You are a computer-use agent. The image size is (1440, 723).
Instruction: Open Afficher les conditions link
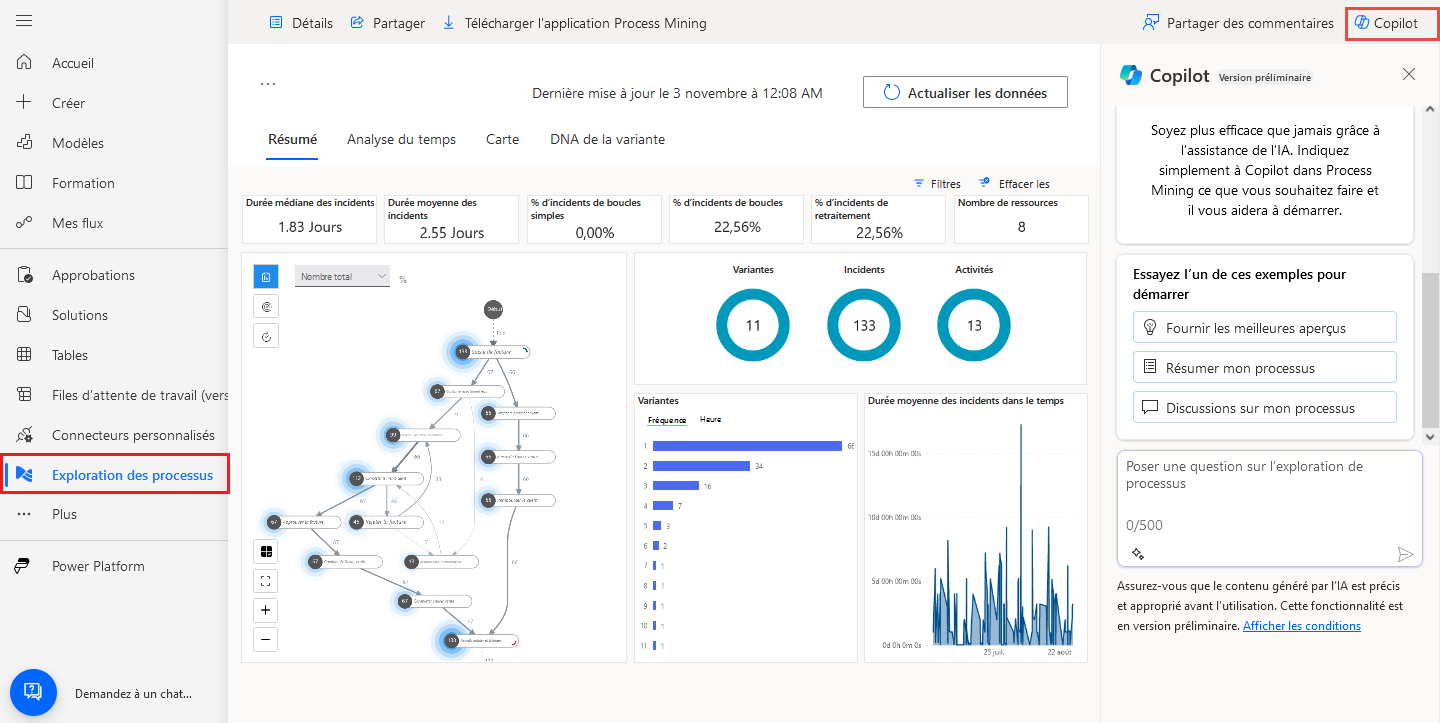[1301, 626]
